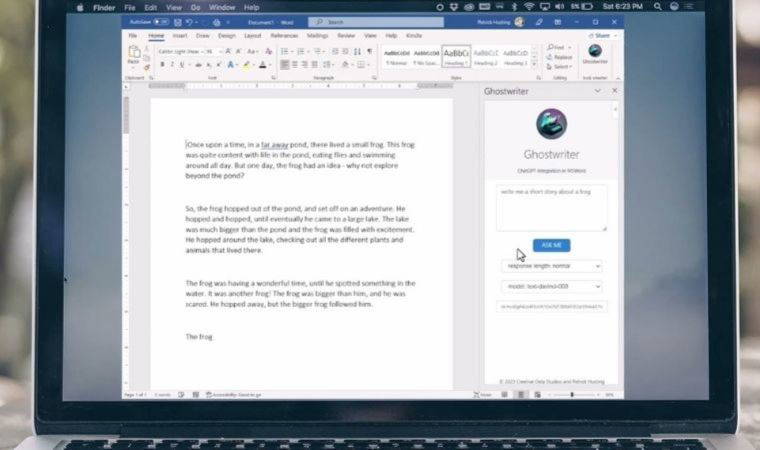Click the Word title bar Search box
Viewport: 760px width, 450px height.
click(x=376, y=22)
